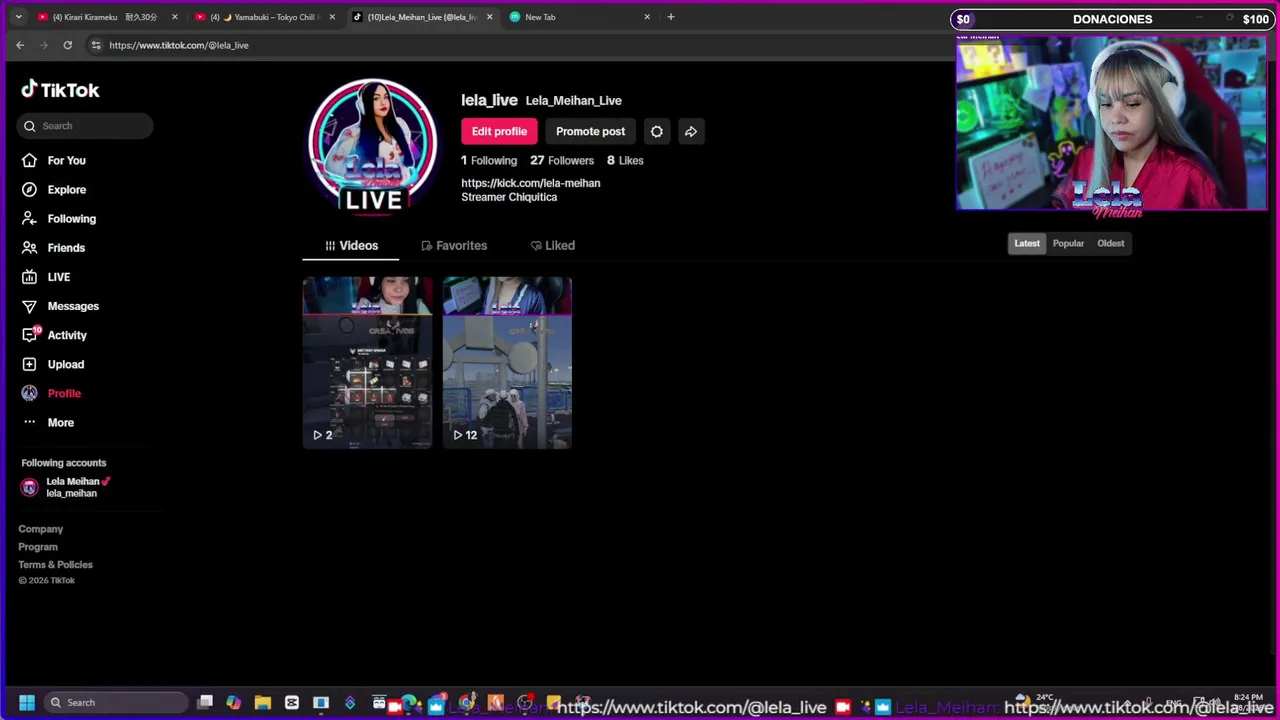Screen dimensions: 1280x720
Task: Open the Following count
Action: coord(489,160)
